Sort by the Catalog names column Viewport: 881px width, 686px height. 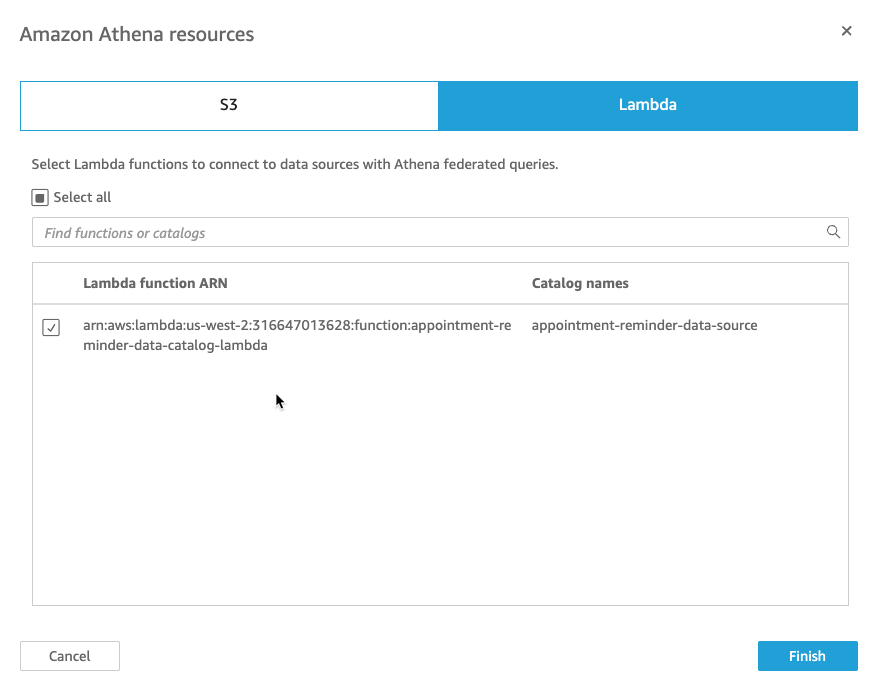pyautogui.click(x=580, y=283)
